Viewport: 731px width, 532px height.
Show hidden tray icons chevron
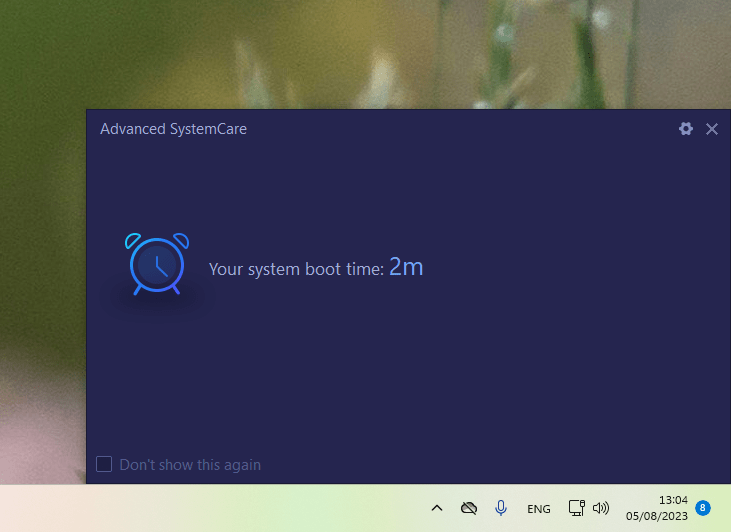click(x=437, y=508)
